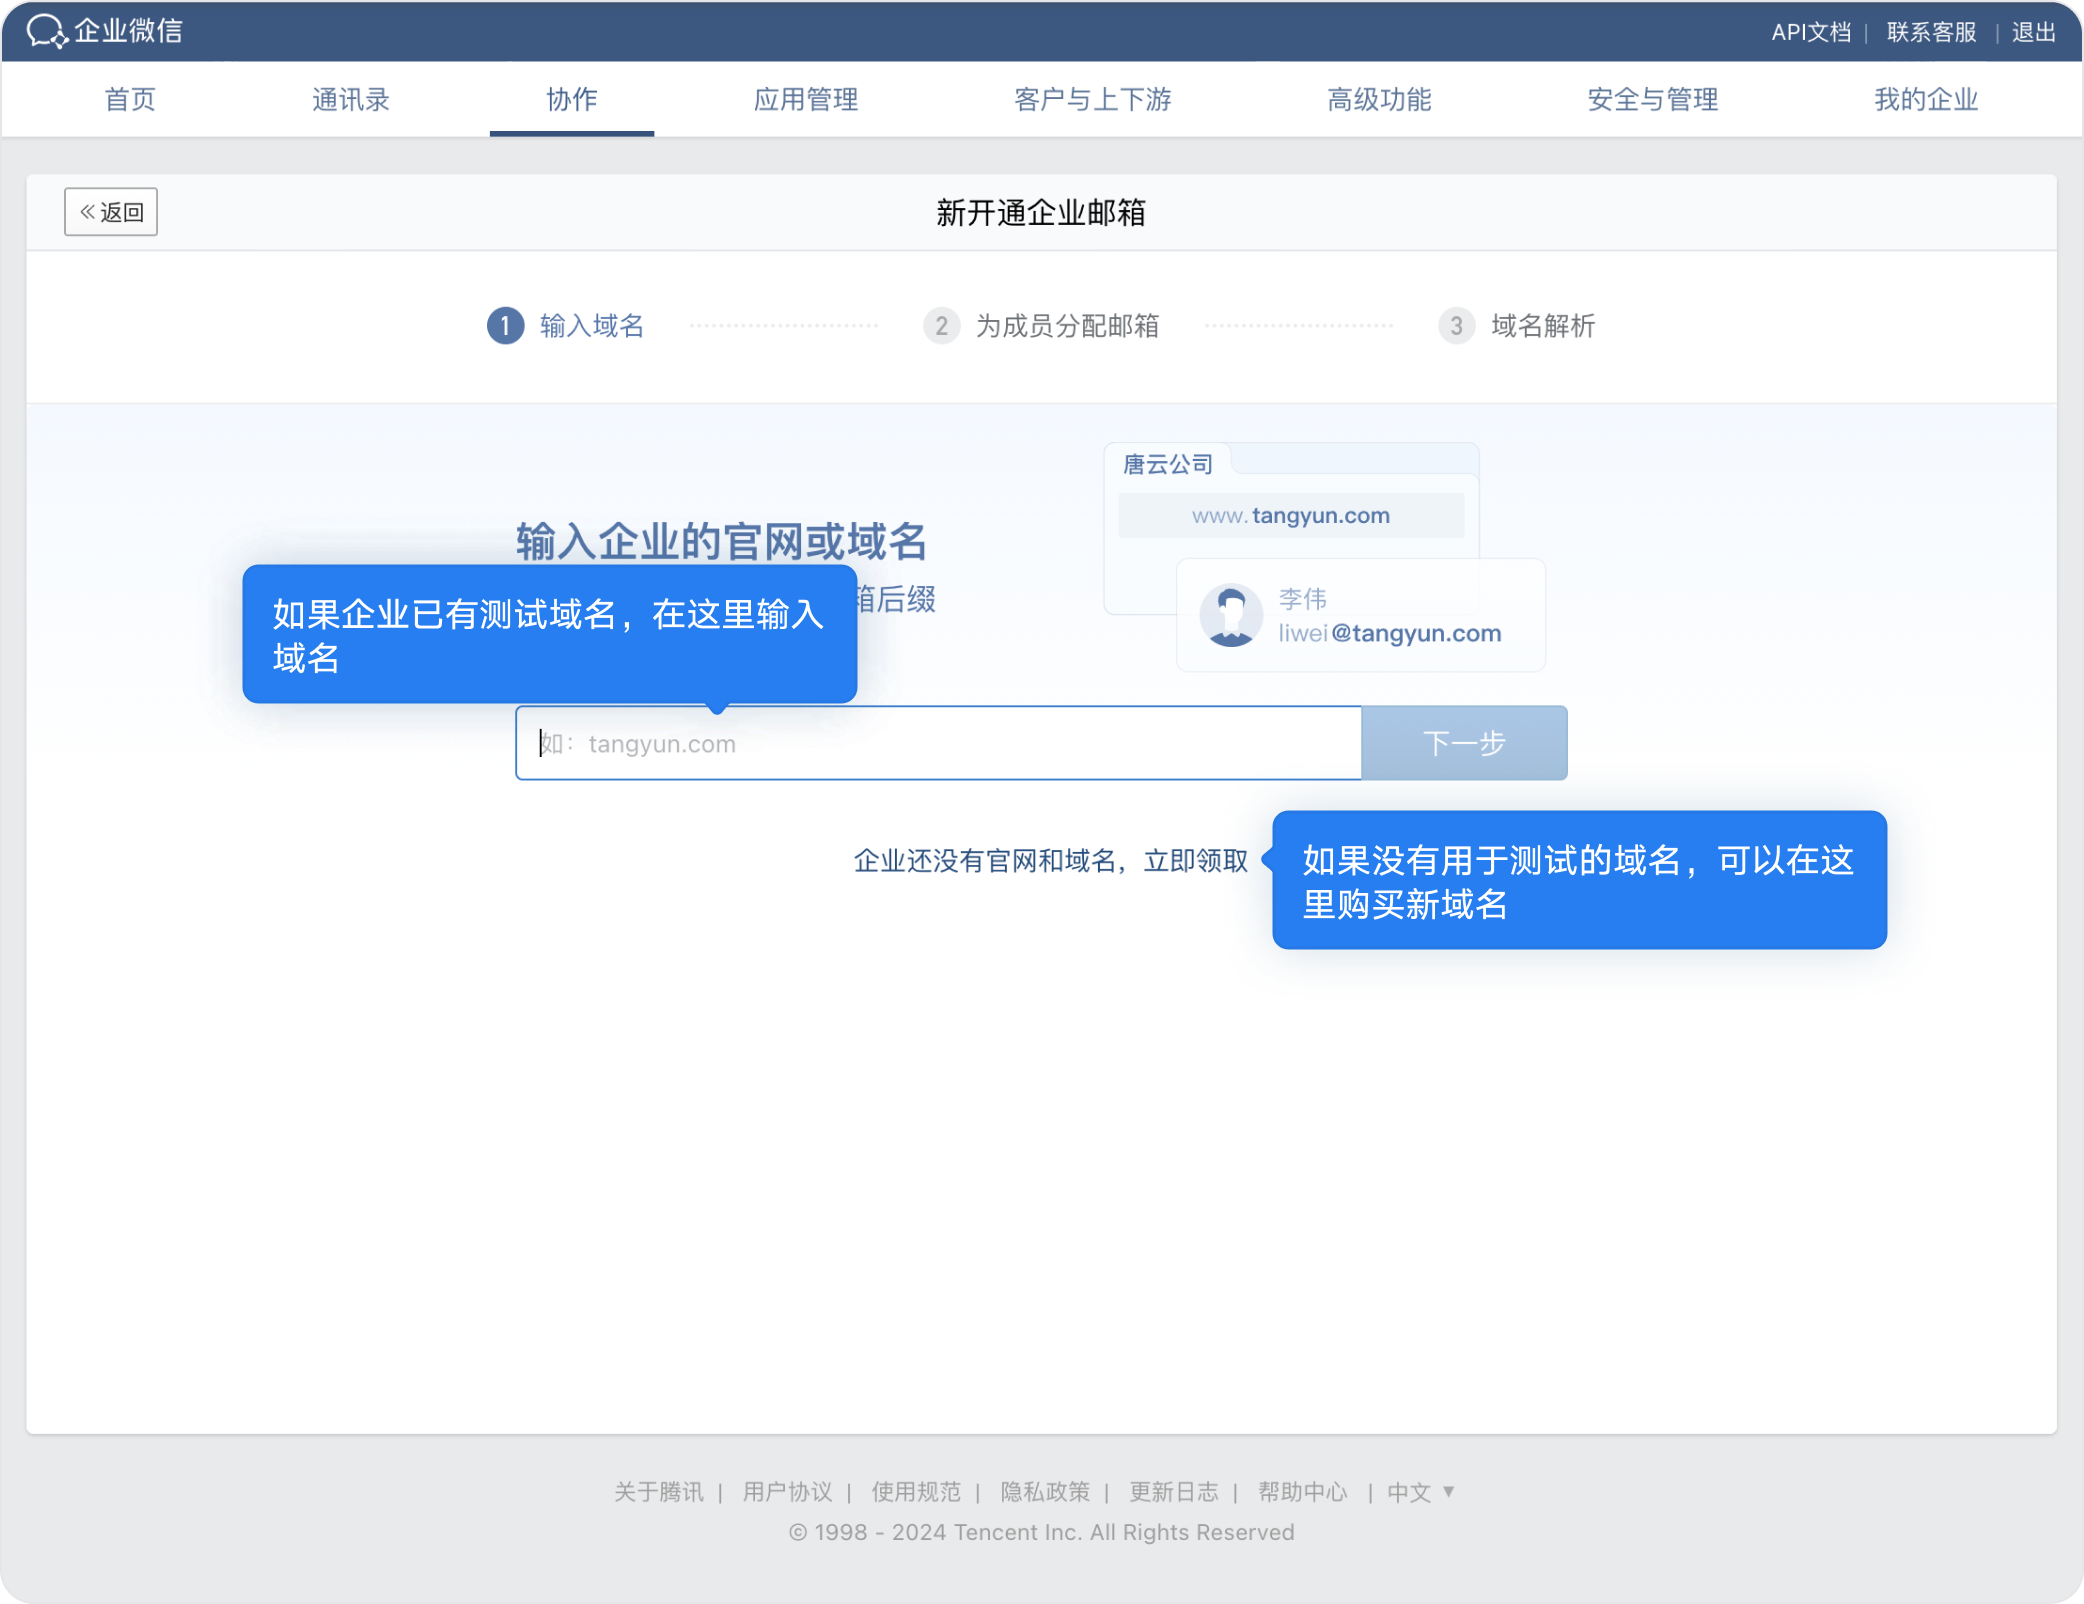Click the step 3 circle icon

[x=1456, y=326]
